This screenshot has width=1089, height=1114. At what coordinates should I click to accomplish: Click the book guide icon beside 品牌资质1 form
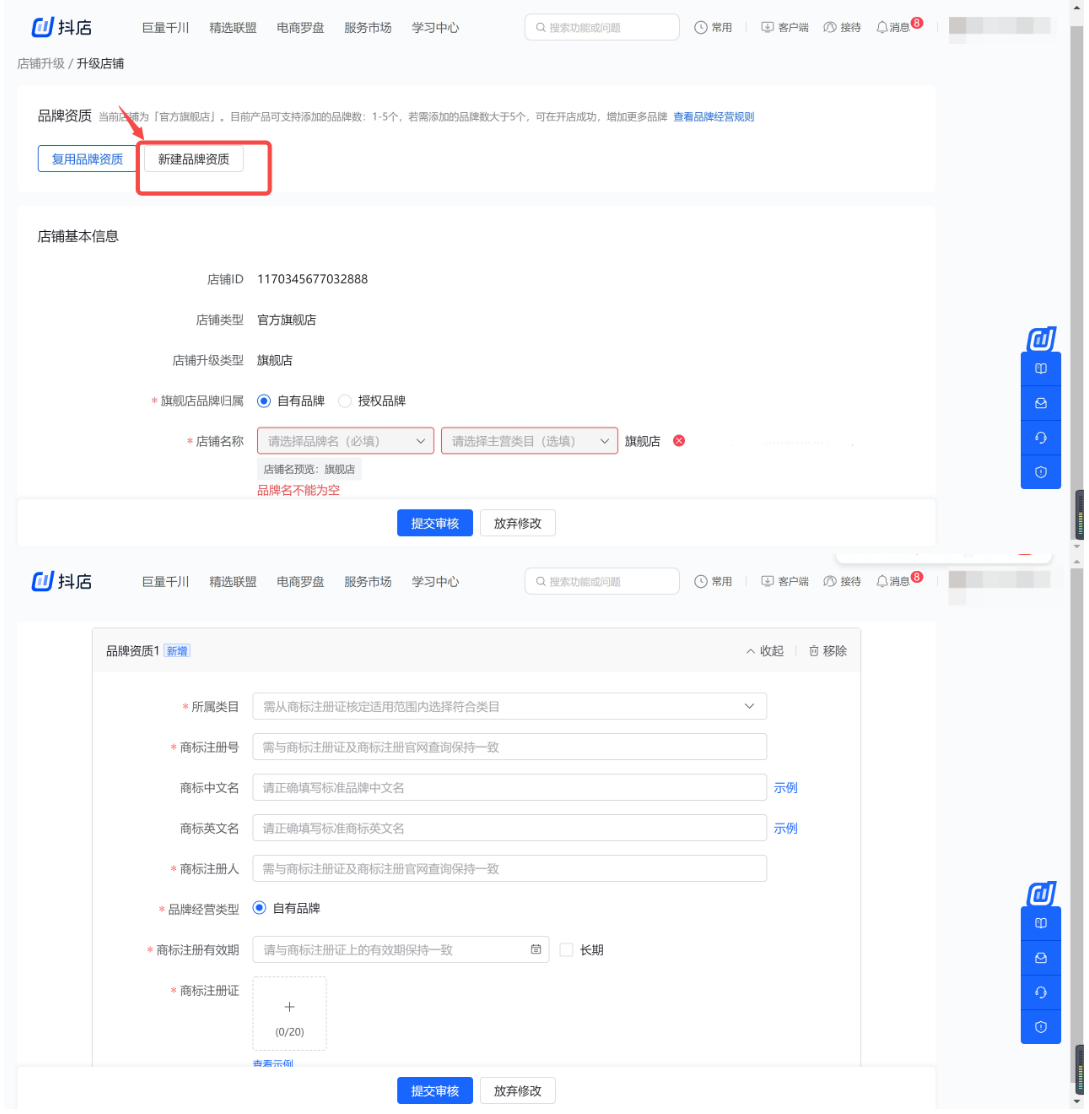coord(1040,923)
